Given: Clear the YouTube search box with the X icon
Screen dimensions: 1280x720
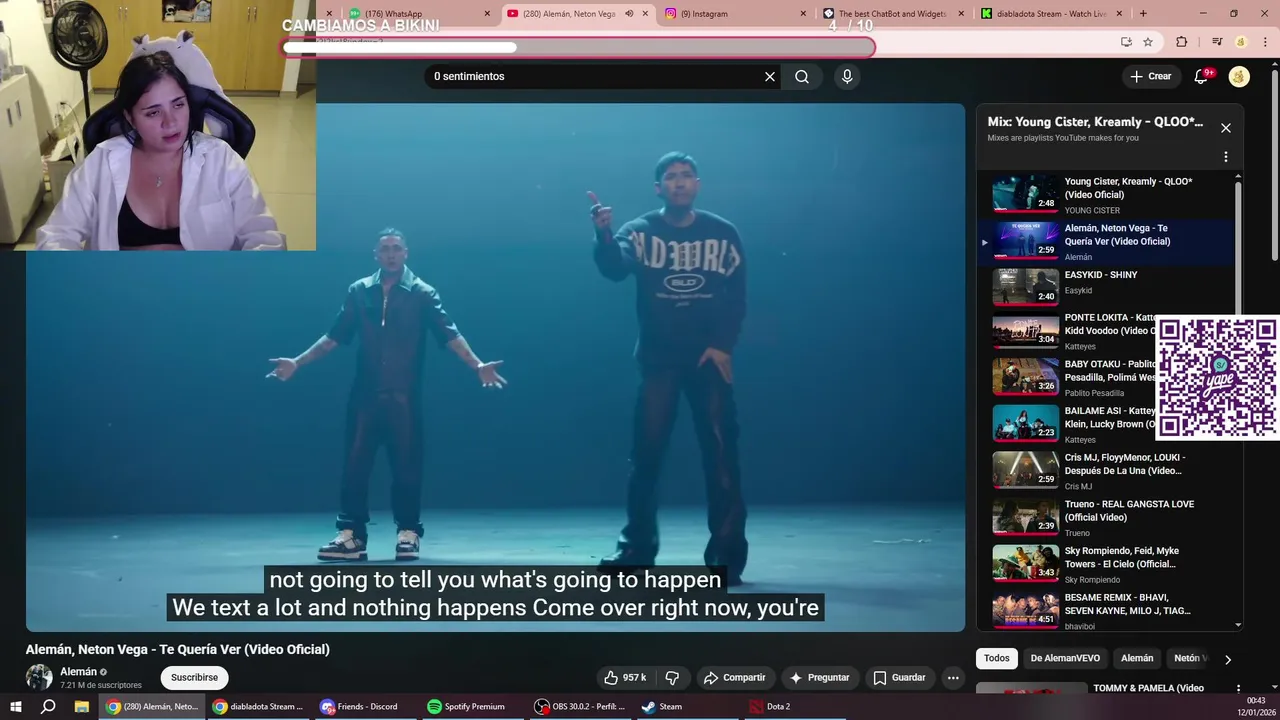Looking at the screenshot, I should click(770, 76).
